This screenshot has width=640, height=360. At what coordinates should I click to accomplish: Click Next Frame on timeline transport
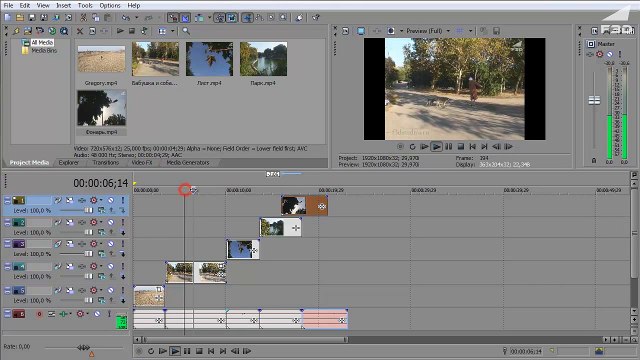[247, 351]
